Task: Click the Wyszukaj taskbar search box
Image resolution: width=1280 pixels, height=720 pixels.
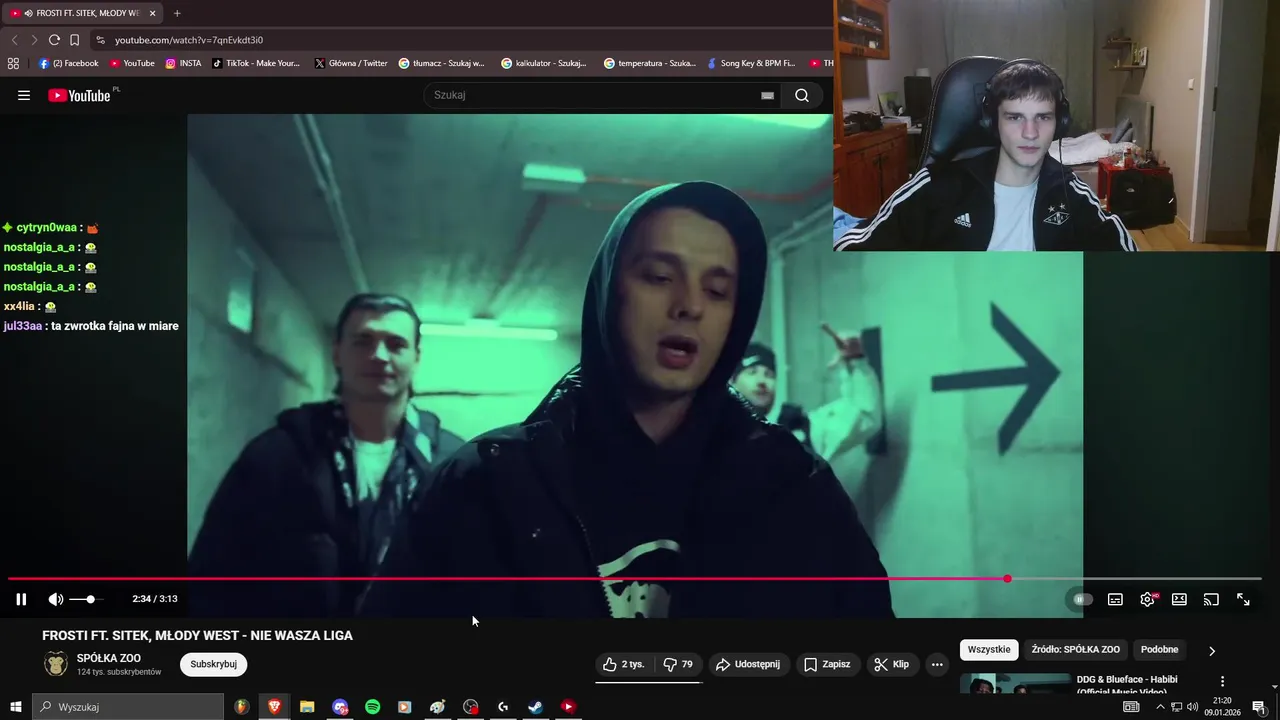Action: (x=128, y=707)
